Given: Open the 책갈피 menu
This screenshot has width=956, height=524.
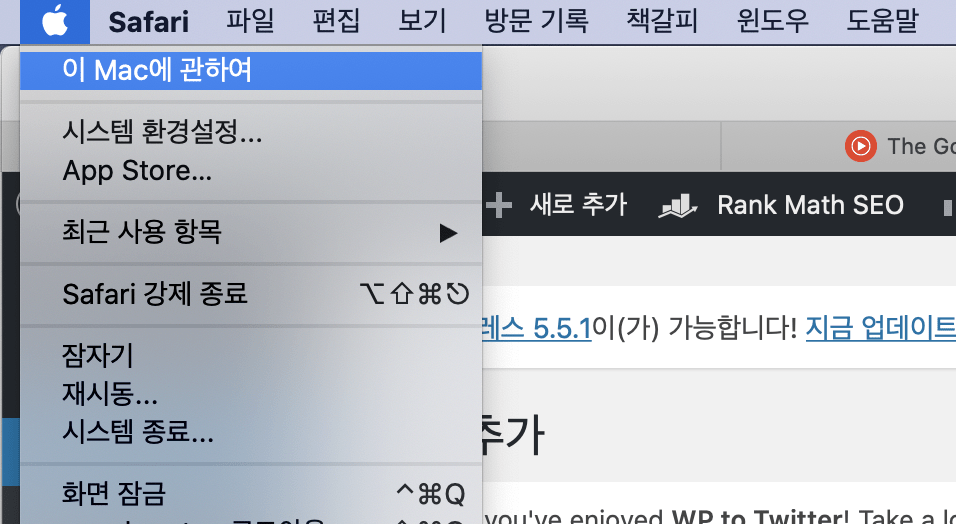Looking at the screenshot, I should [x=663, y=21].
